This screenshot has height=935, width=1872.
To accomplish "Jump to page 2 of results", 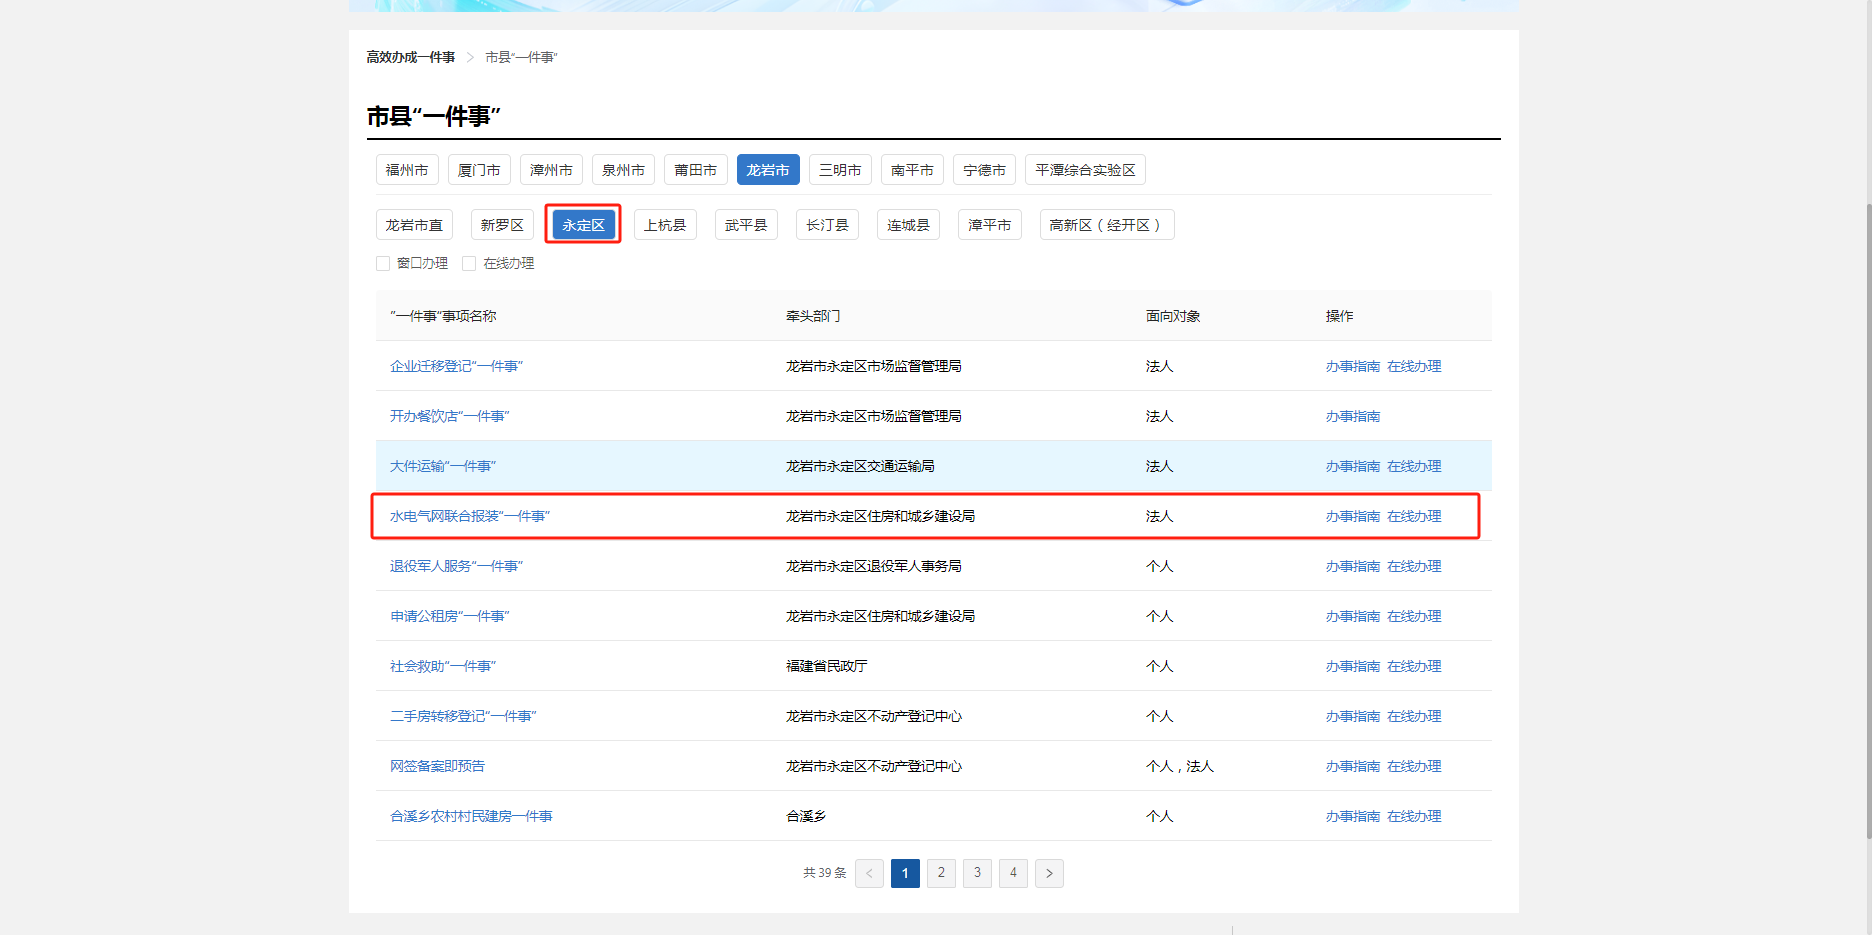I will (x=941, y=873).
